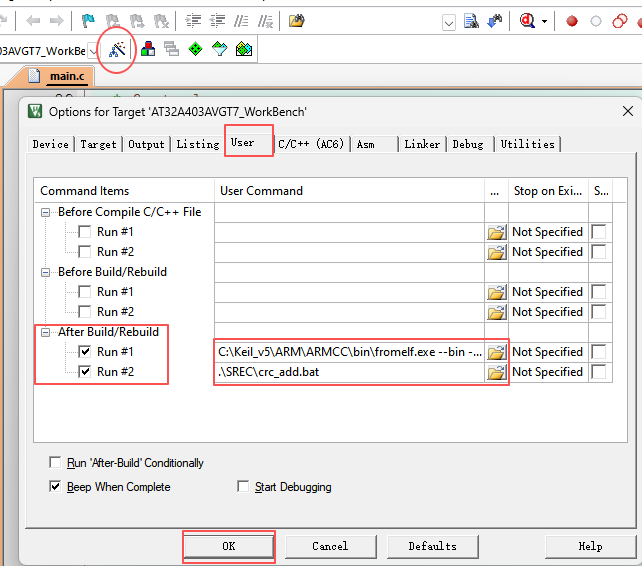Enable Before Build/Rebuild Run #1 checkbox
This screenshot has width=642, height=566.
(x=85, y=292)
